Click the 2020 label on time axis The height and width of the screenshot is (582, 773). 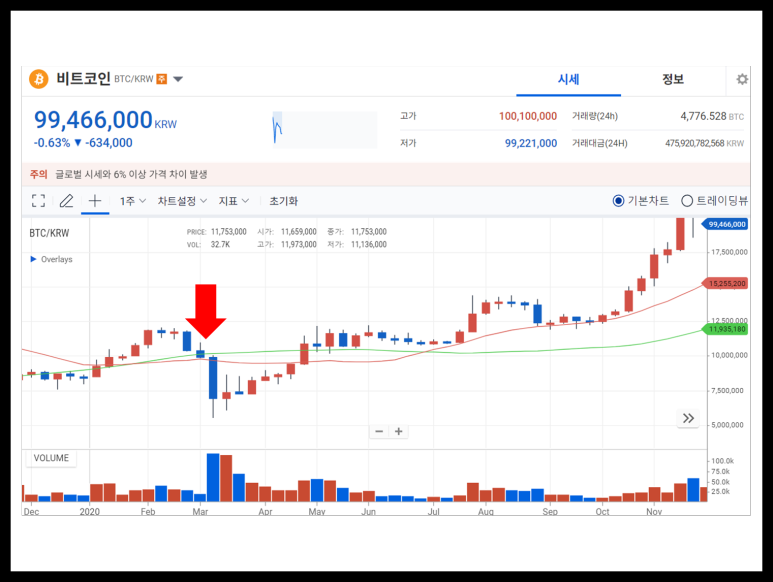tap(89, 512)
